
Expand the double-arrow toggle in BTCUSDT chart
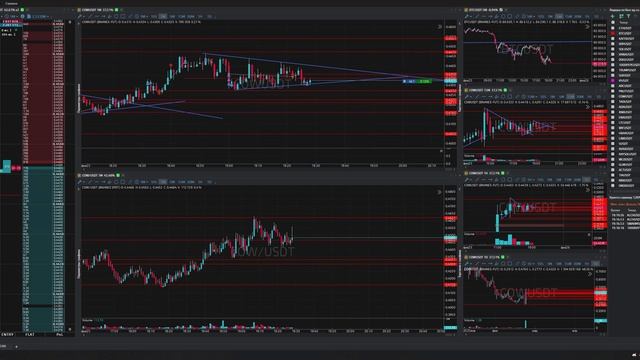coord(588,27)
